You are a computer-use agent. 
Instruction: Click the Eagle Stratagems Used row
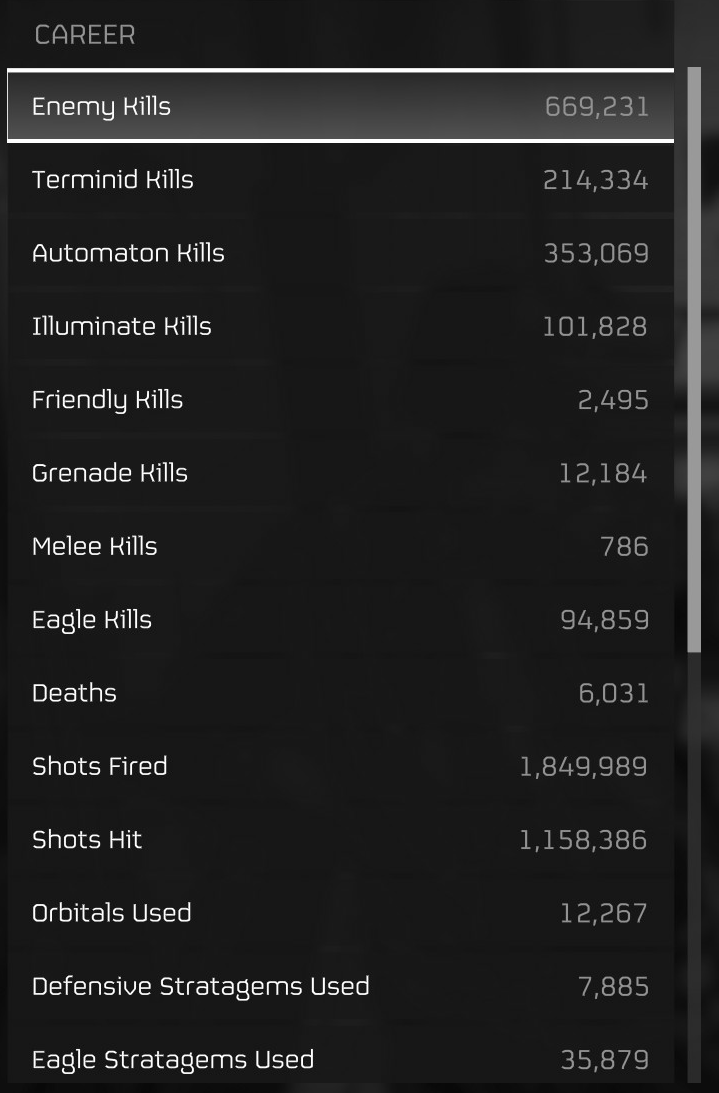click(x=340, y=1059)
